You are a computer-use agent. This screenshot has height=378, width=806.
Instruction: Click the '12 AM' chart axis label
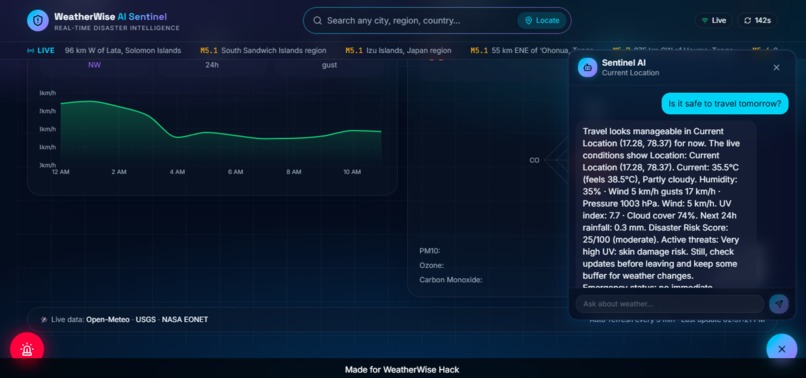[x=61, y=172]
